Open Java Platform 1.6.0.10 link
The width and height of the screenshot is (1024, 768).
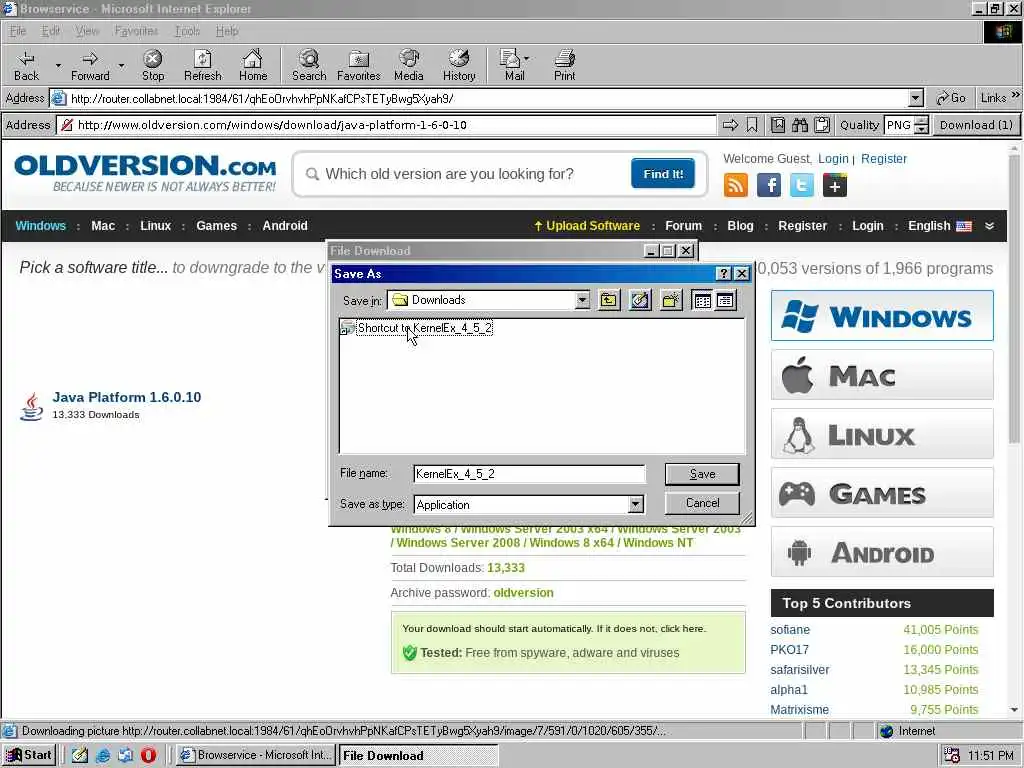pos(127,397)
